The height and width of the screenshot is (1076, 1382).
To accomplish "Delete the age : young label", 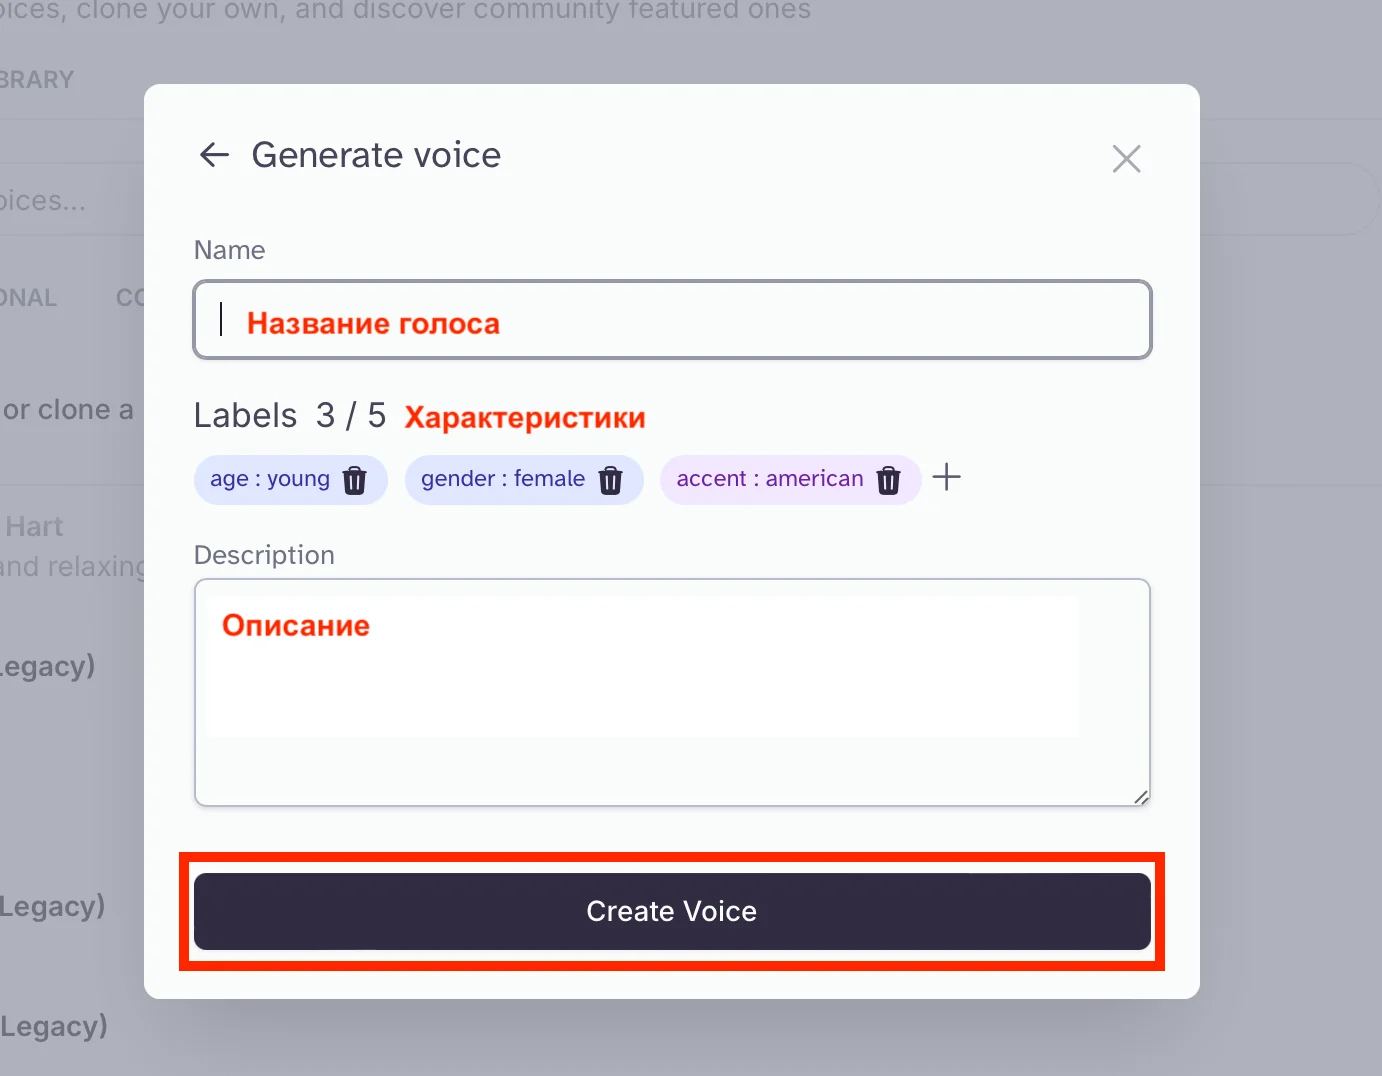I will click(x=355, y=481).
